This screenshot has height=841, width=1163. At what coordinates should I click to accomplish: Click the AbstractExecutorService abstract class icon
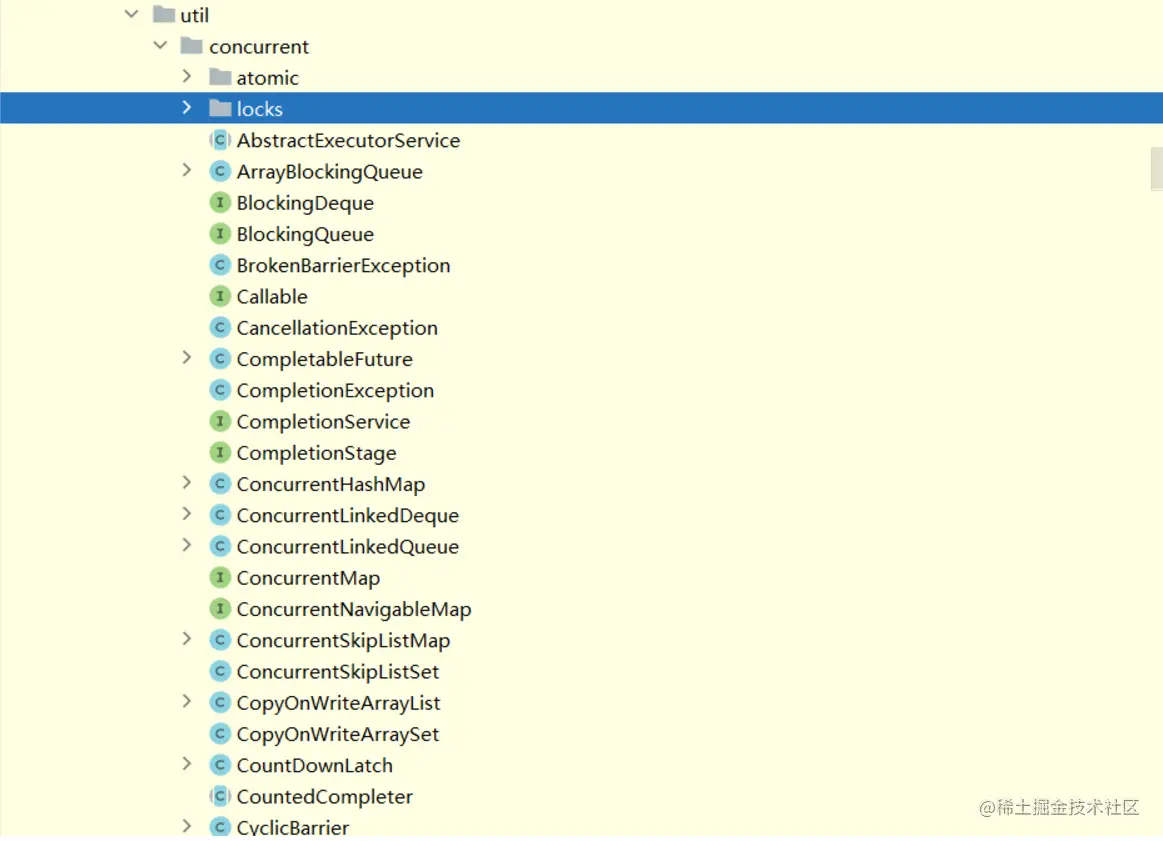(x=220, y=140)
